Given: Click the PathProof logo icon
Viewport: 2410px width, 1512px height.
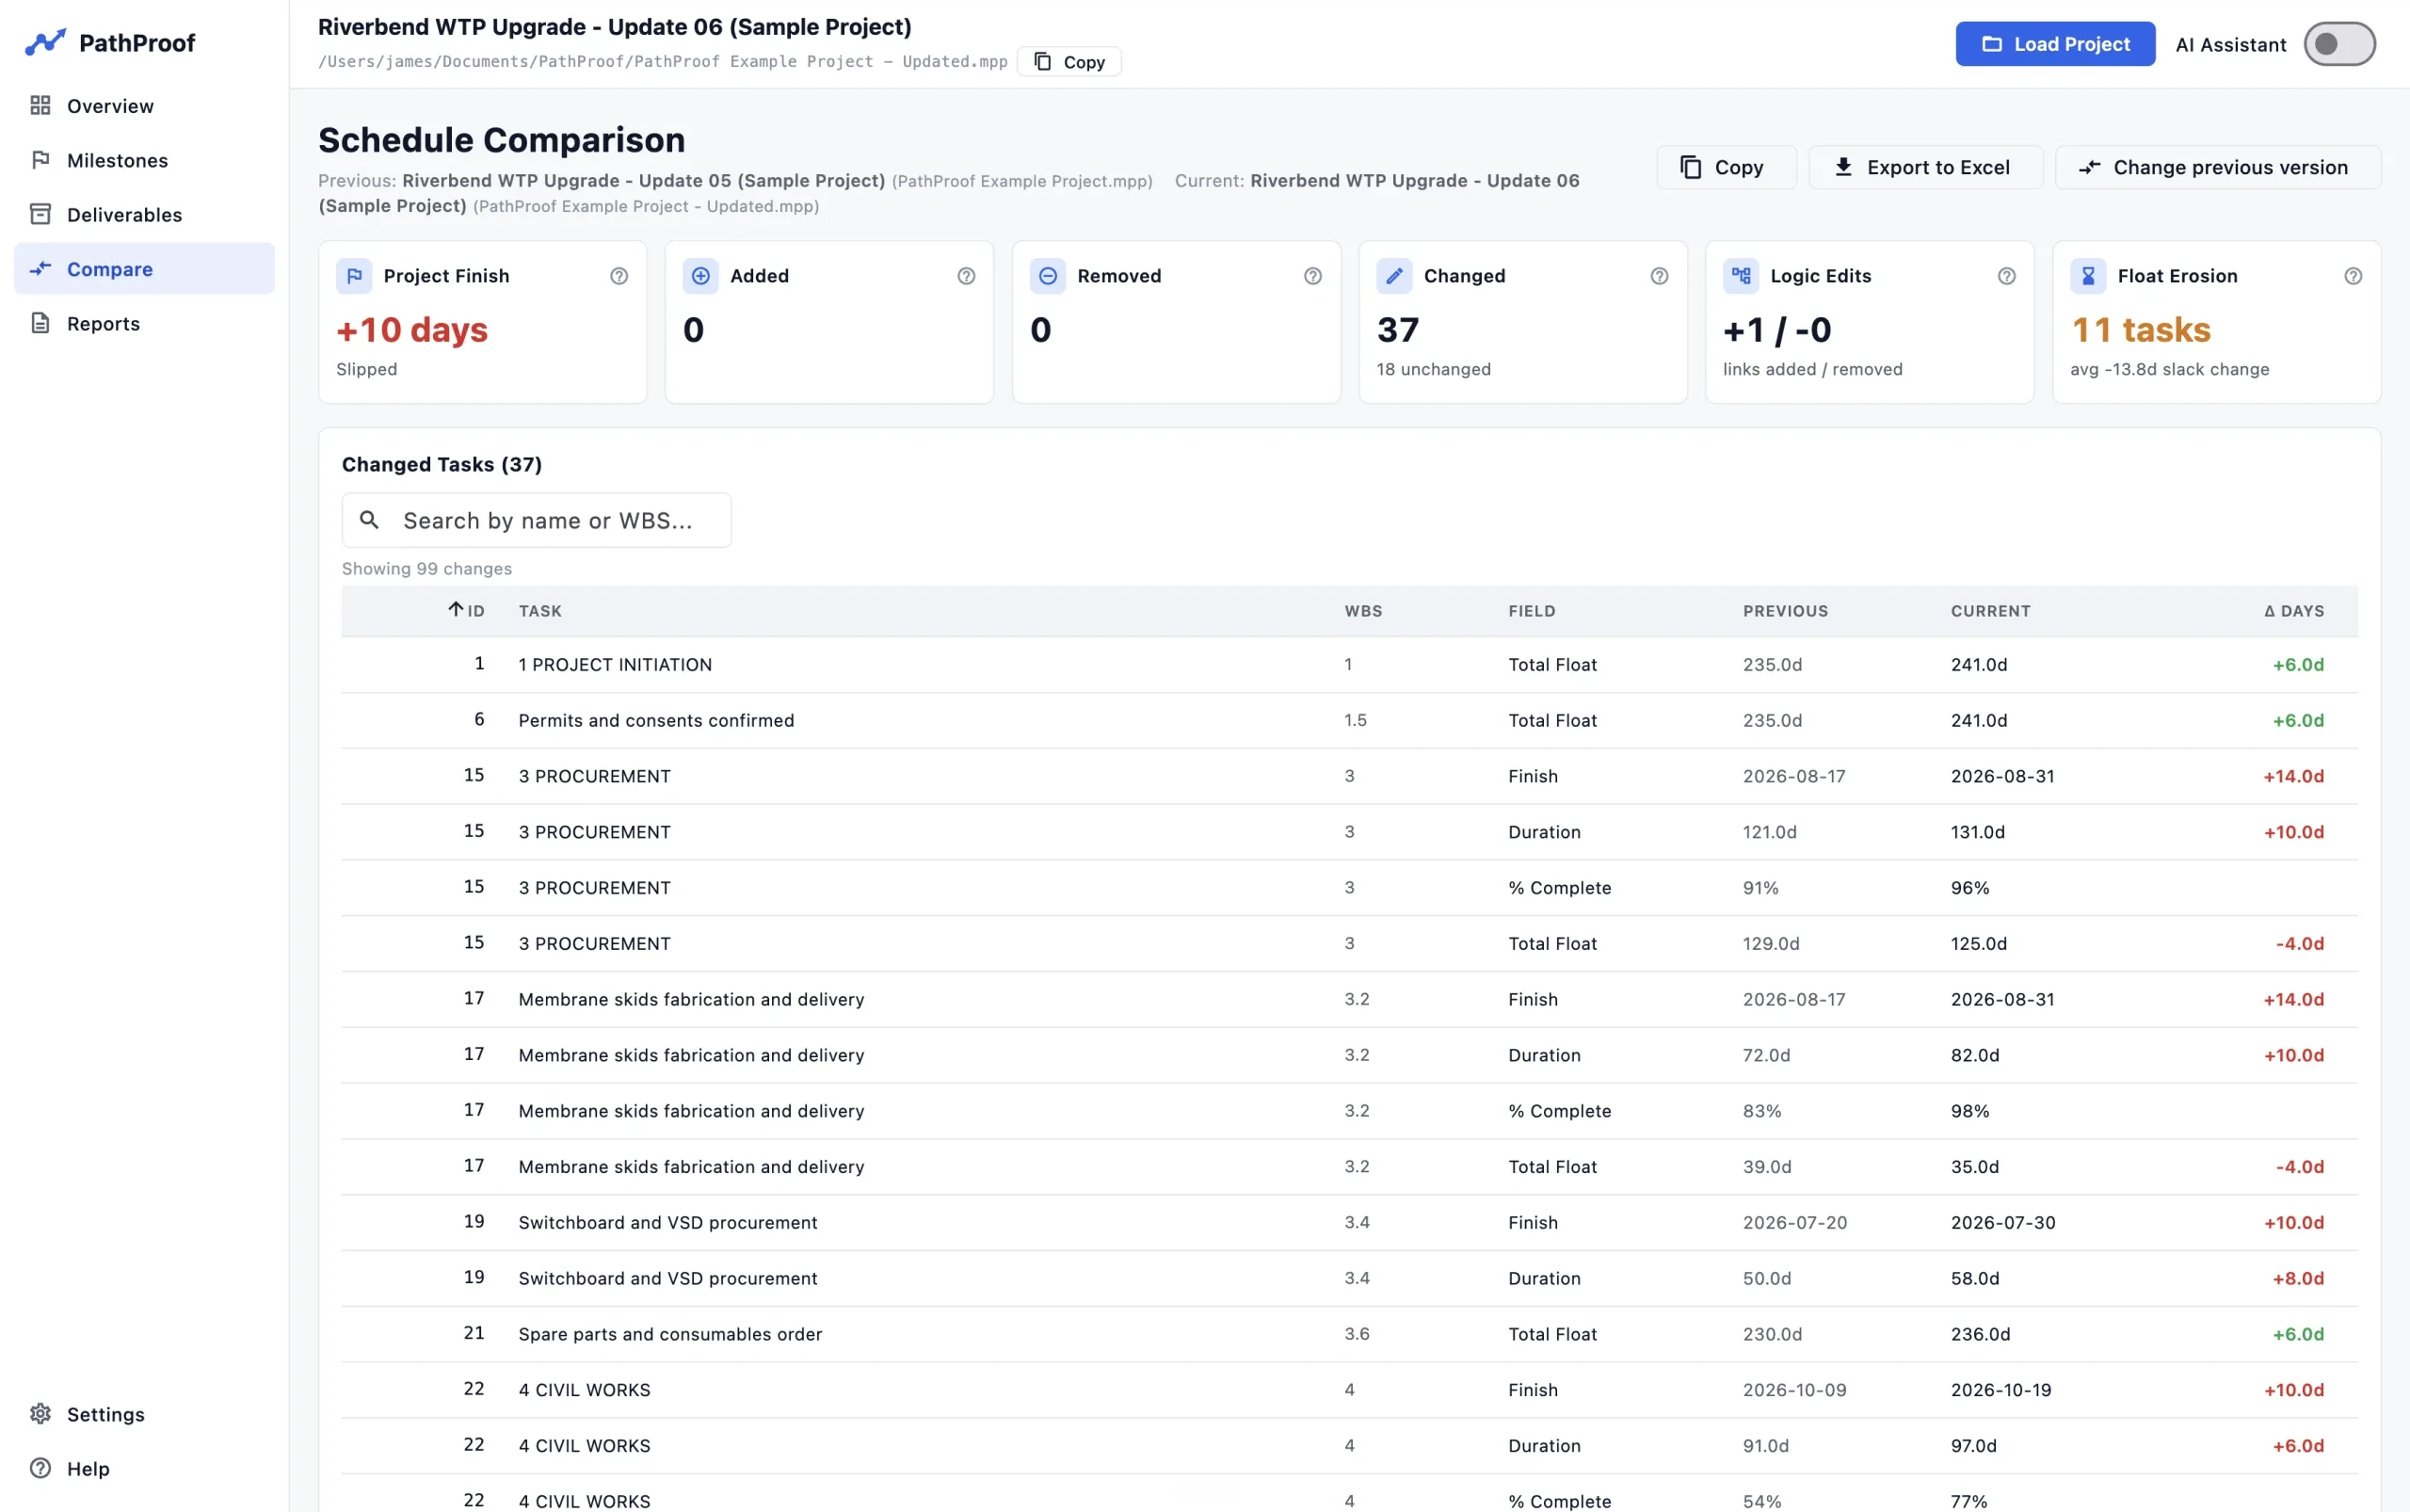Looking at the screenshot, I should tap(45, 42).
